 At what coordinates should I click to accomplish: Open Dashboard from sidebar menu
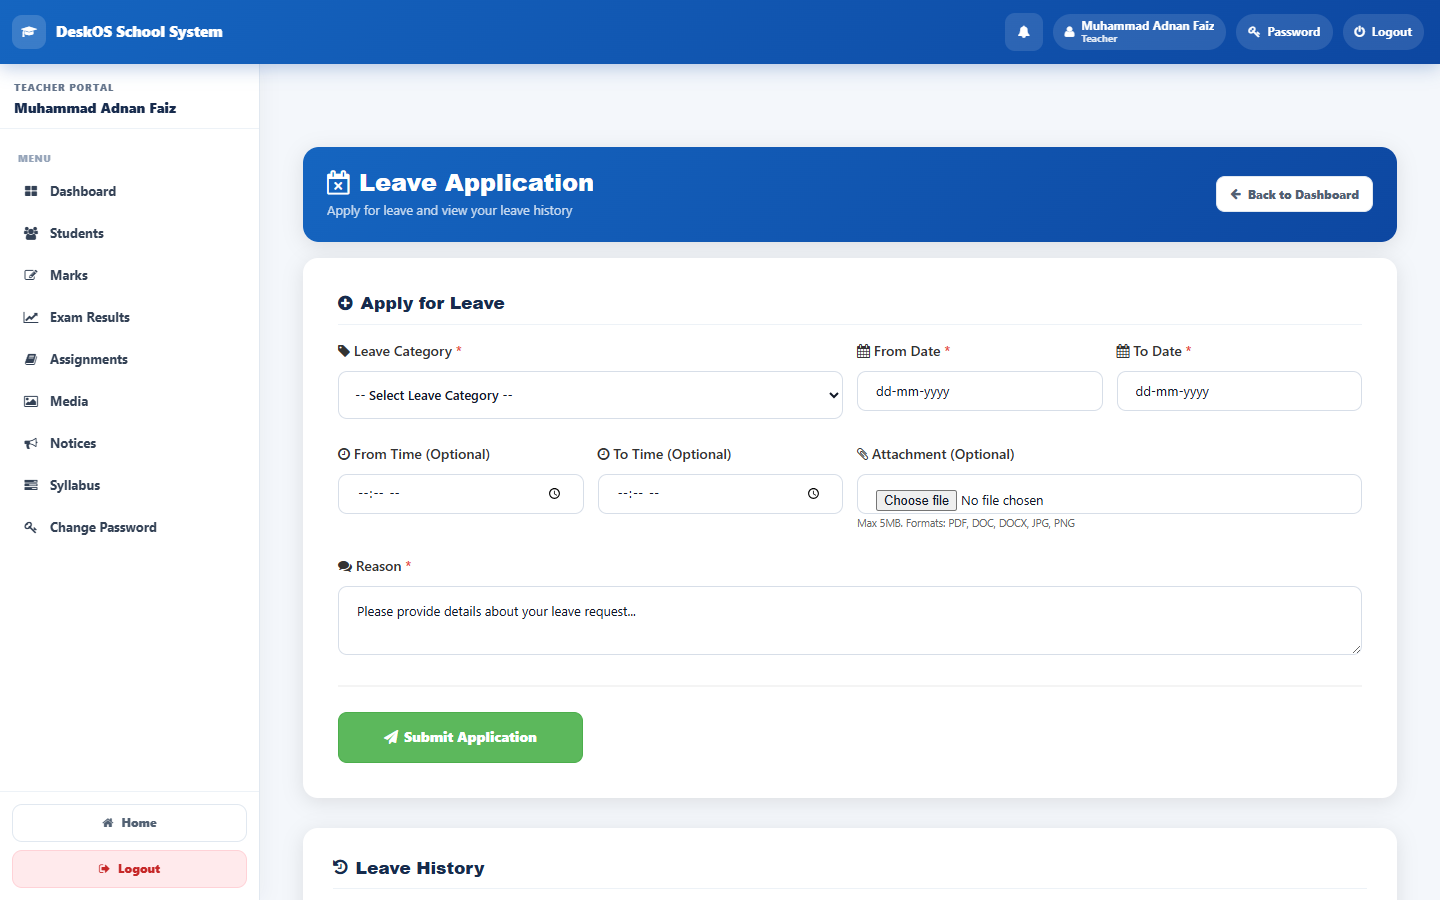click(x=129, y=191)
